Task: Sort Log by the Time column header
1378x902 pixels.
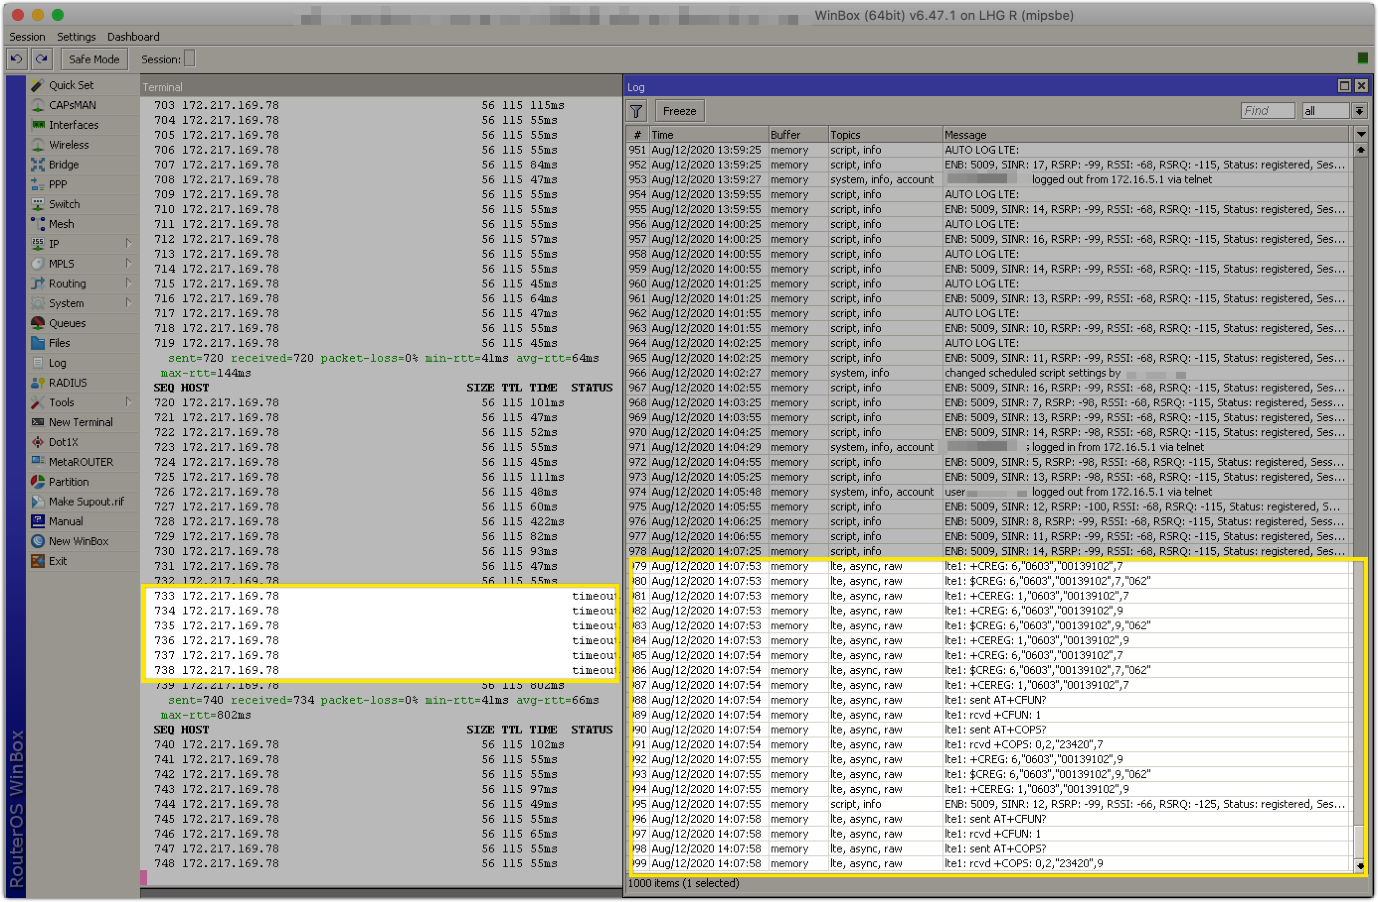Action: point(708,135)
